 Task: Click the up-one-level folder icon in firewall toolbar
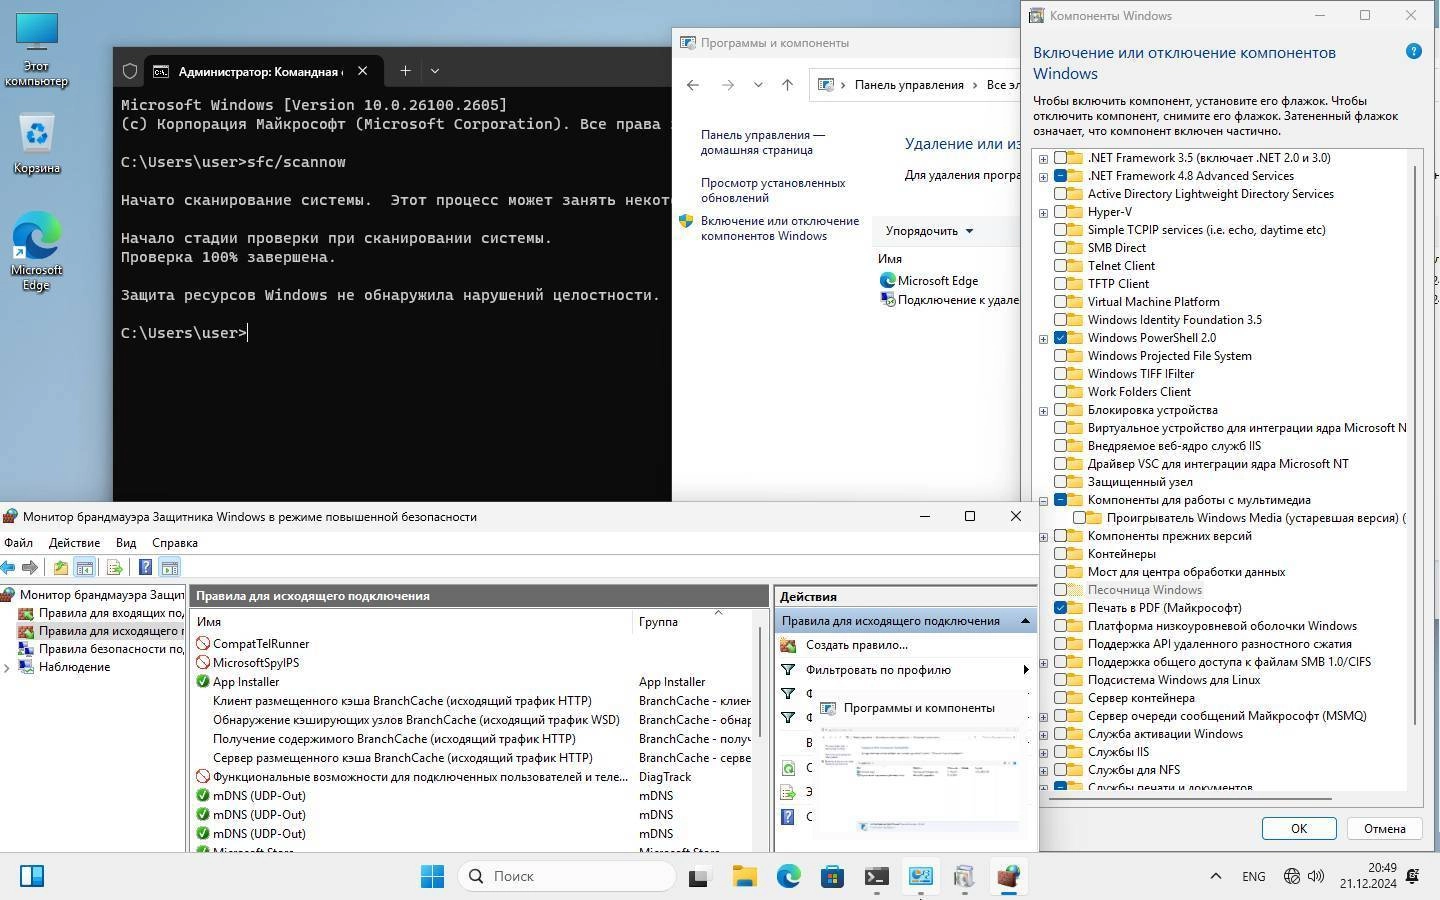[x=61, y=568]
